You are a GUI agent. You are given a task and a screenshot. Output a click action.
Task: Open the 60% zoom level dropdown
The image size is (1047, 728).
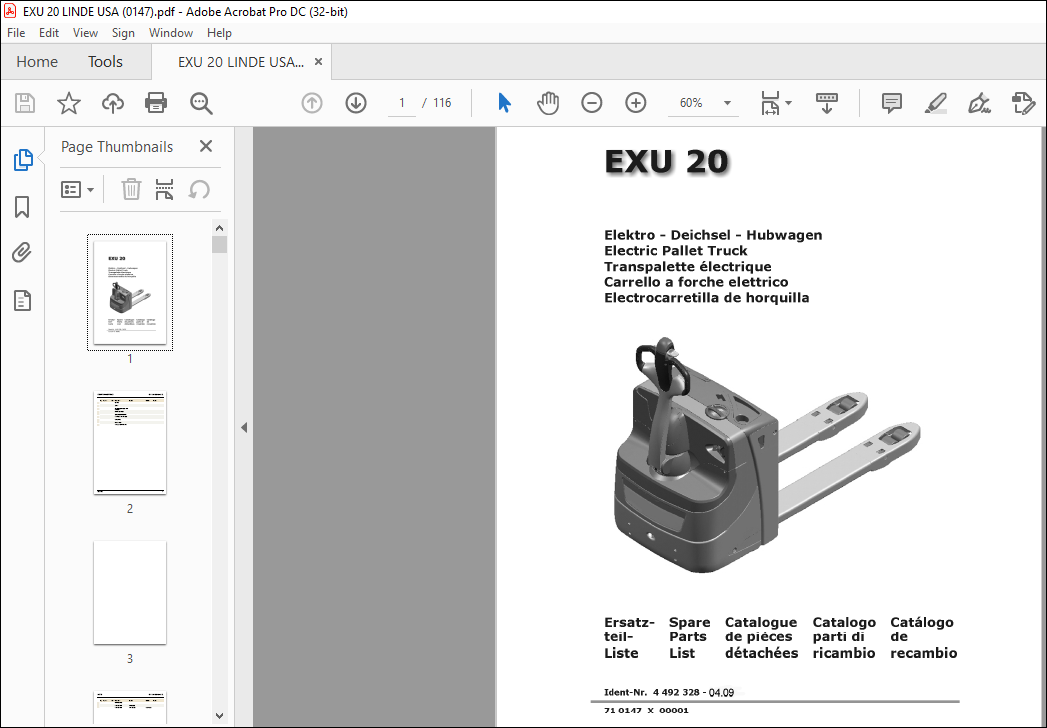(x=728, y=103)
